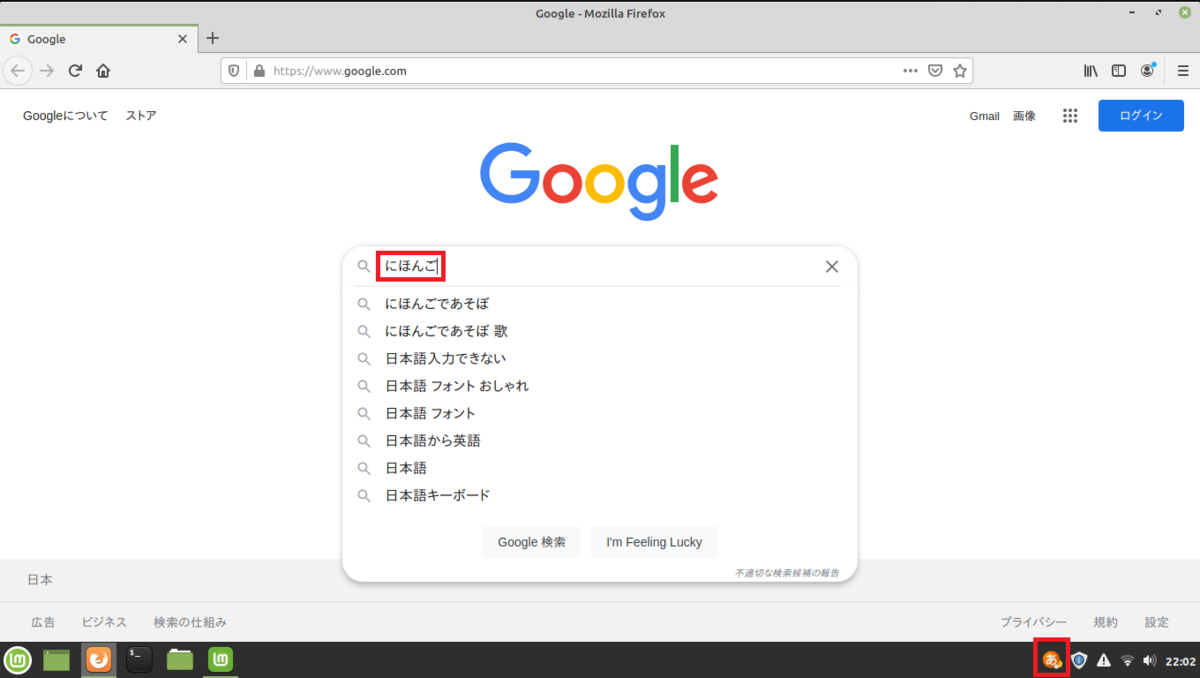Reload the current page
This screenshot has width=1200, height=678.
[75, 71]
